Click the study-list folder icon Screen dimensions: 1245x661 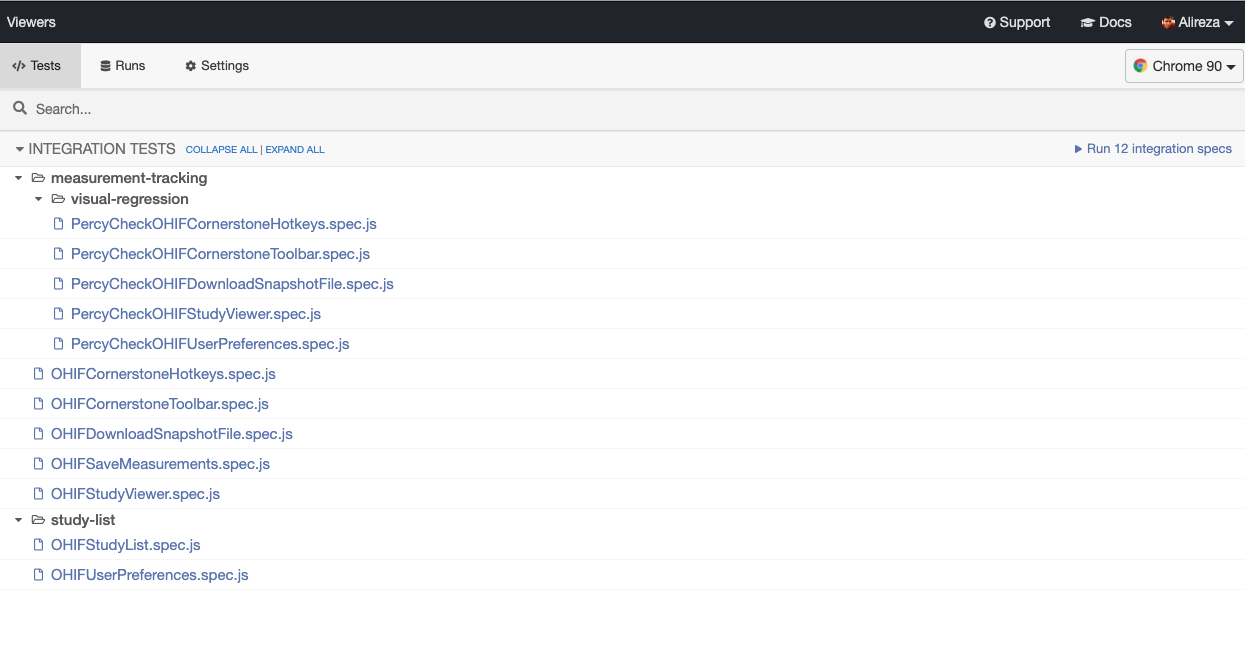pyautogui.click(x=38, y=520)
